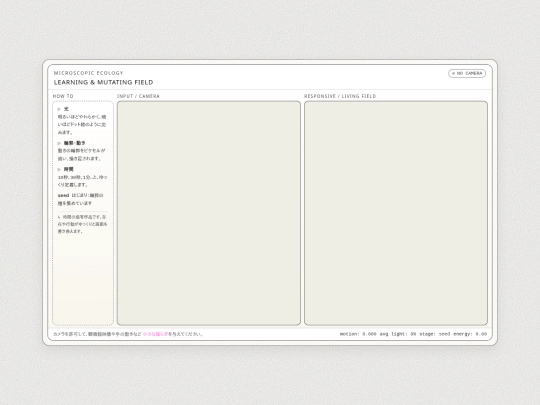540x405 pixels.
Task: Click the triangle marker beside 時間
Action: click(59, 169)
